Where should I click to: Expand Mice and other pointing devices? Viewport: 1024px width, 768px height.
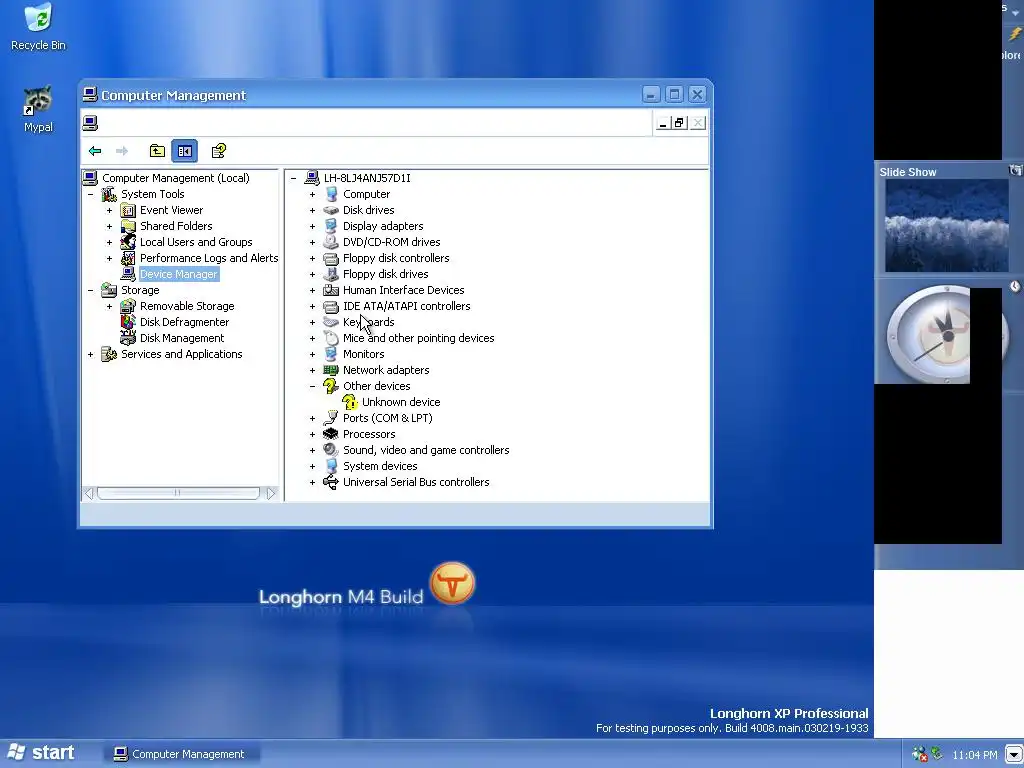312,338
